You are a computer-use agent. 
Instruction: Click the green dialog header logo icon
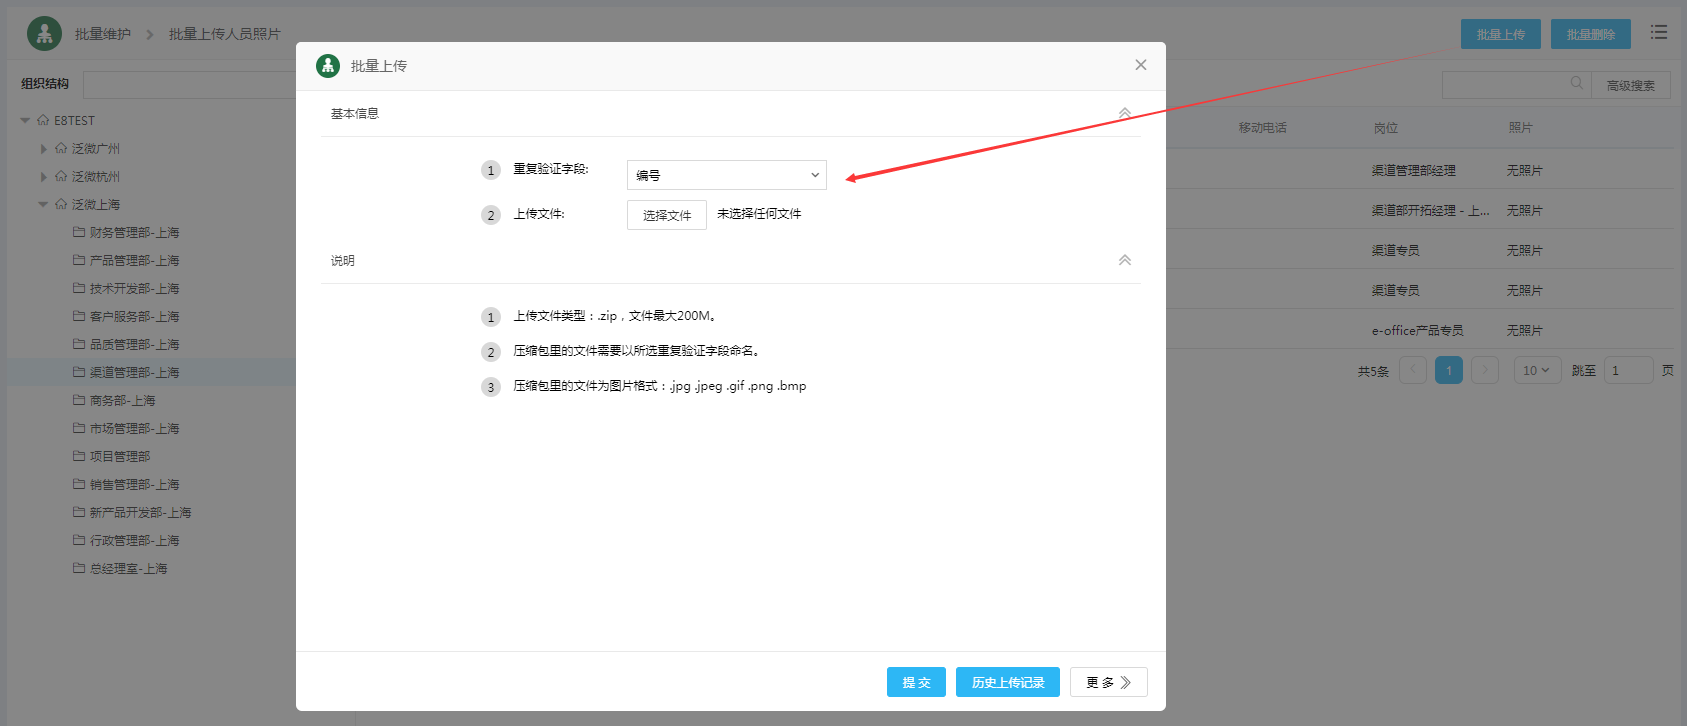pos(328,66)
